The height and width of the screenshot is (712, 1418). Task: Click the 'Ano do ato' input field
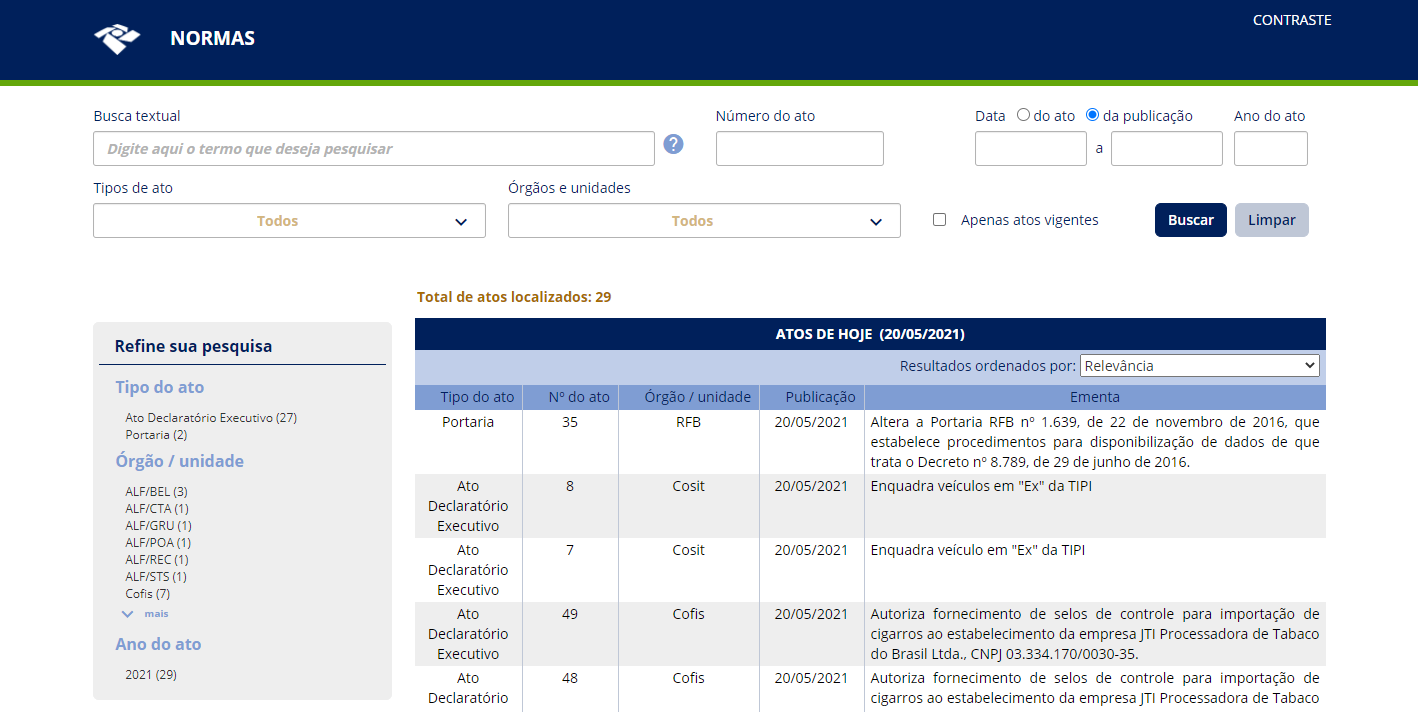1270,149
